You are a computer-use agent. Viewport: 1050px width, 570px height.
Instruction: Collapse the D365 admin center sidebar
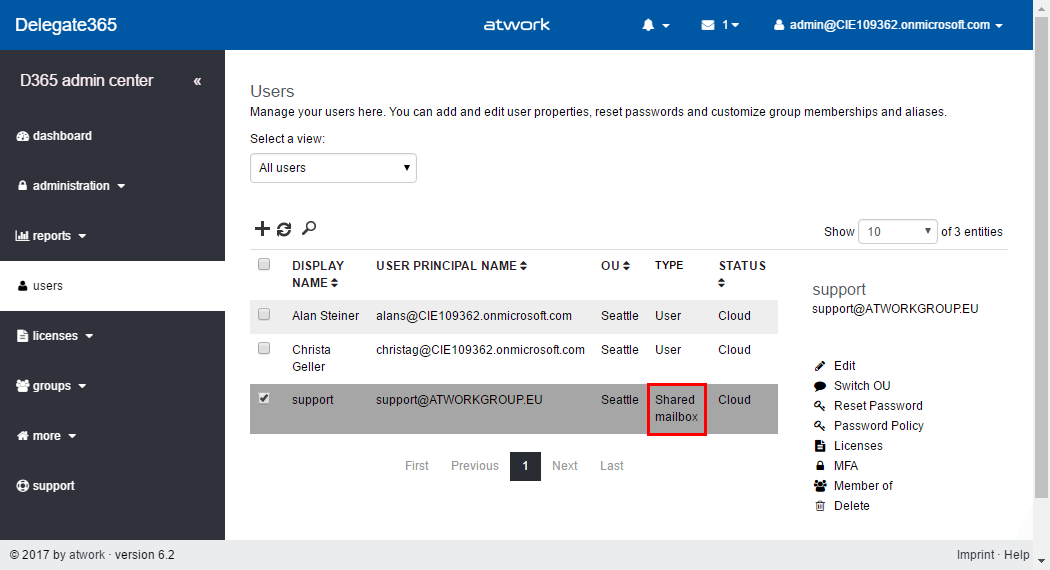pos(197,81)
